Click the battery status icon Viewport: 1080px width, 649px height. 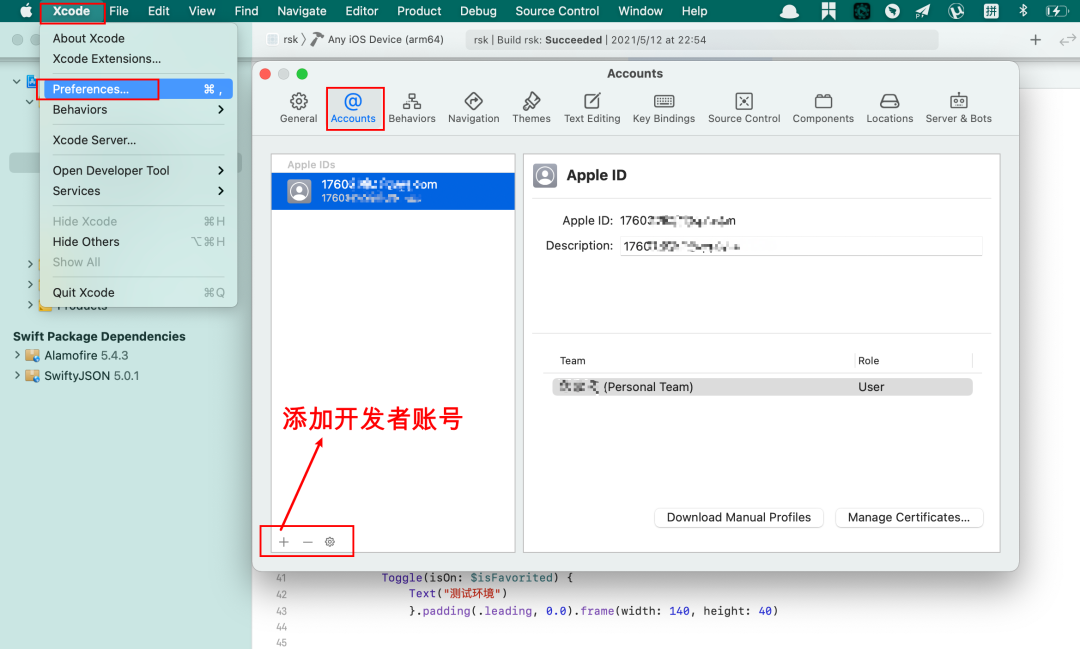pos(1055,11)
